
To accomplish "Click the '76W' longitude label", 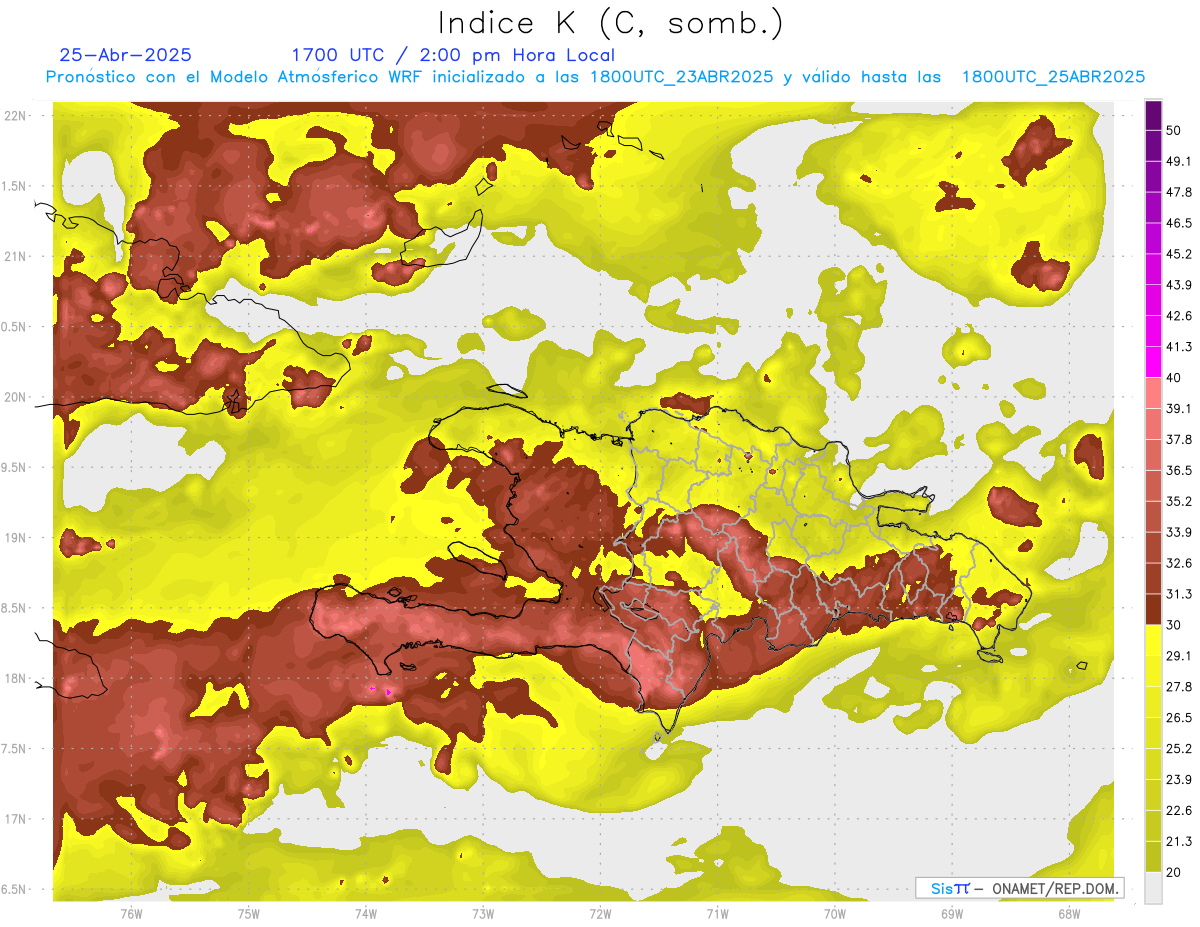I will pos(131,914).
